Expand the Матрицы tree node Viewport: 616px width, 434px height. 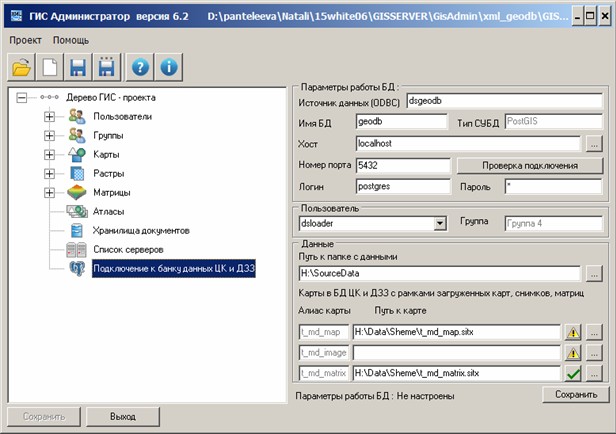click(x=49, y=192)
